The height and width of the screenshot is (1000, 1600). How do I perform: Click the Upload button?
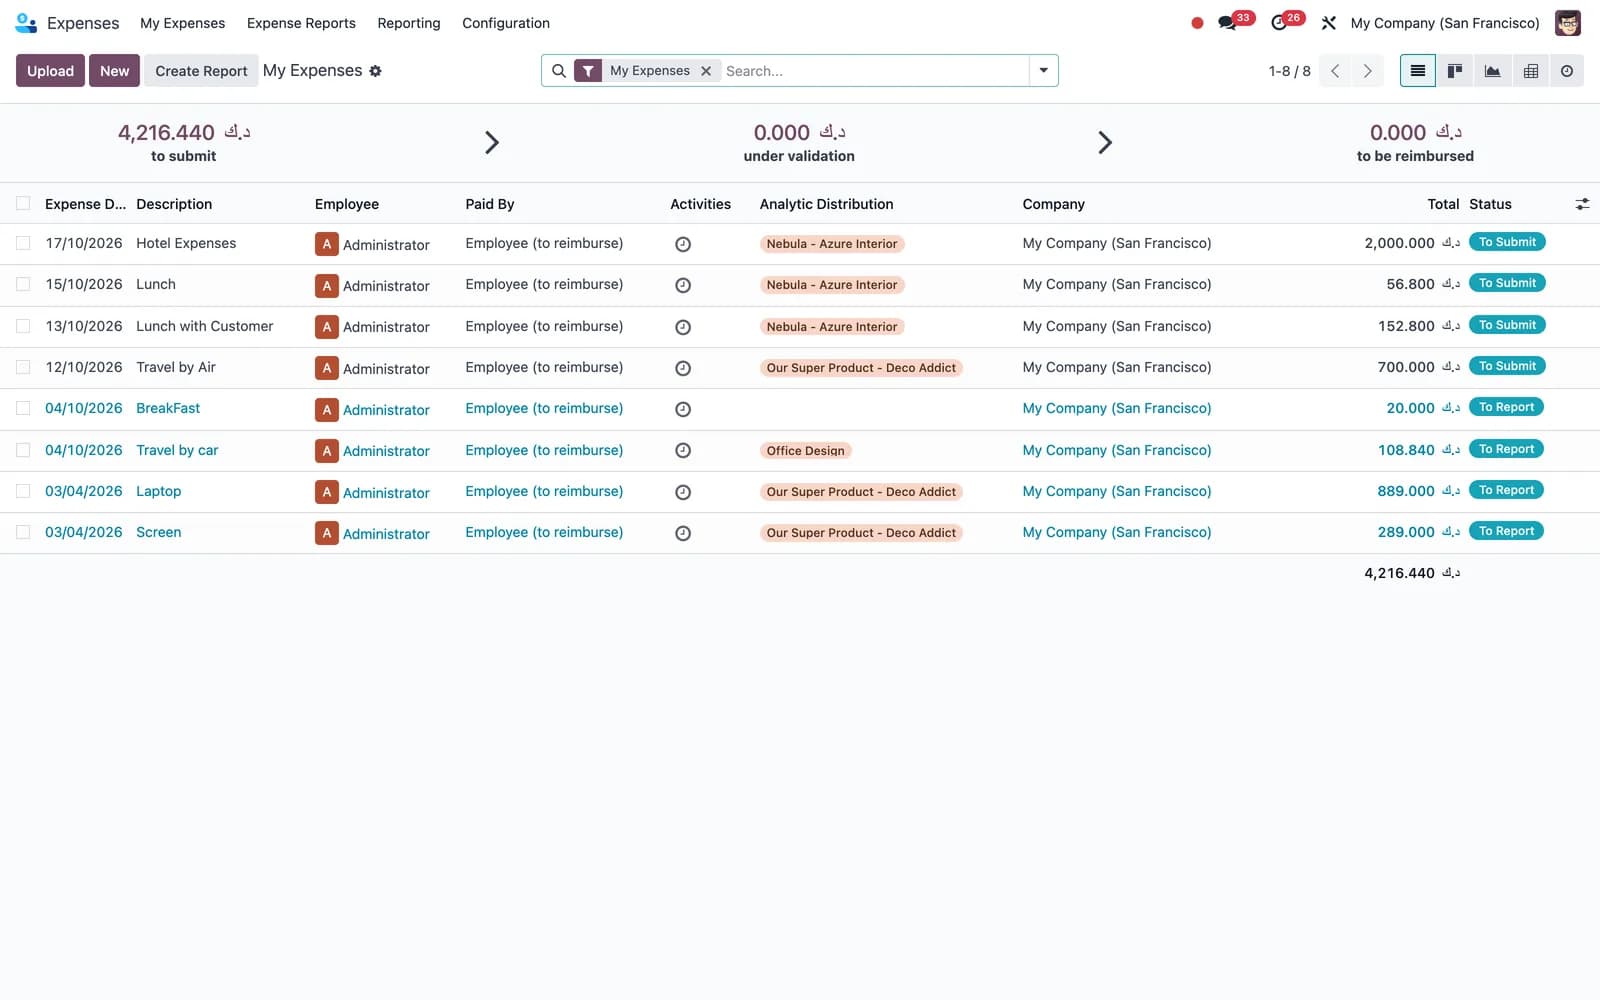coord(50,71)
